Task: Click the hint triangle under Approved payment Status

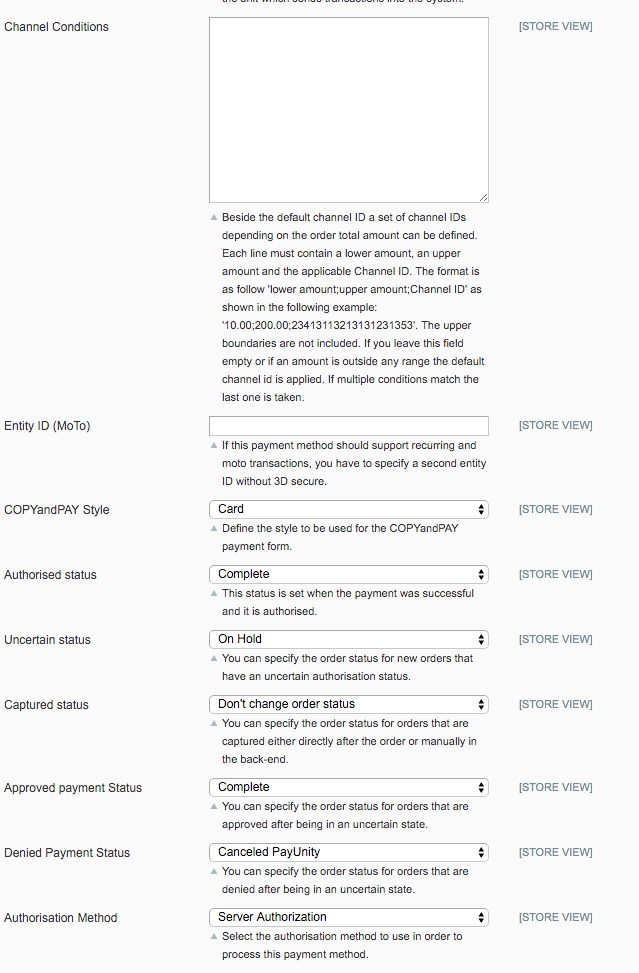Action: coord(213,807)
